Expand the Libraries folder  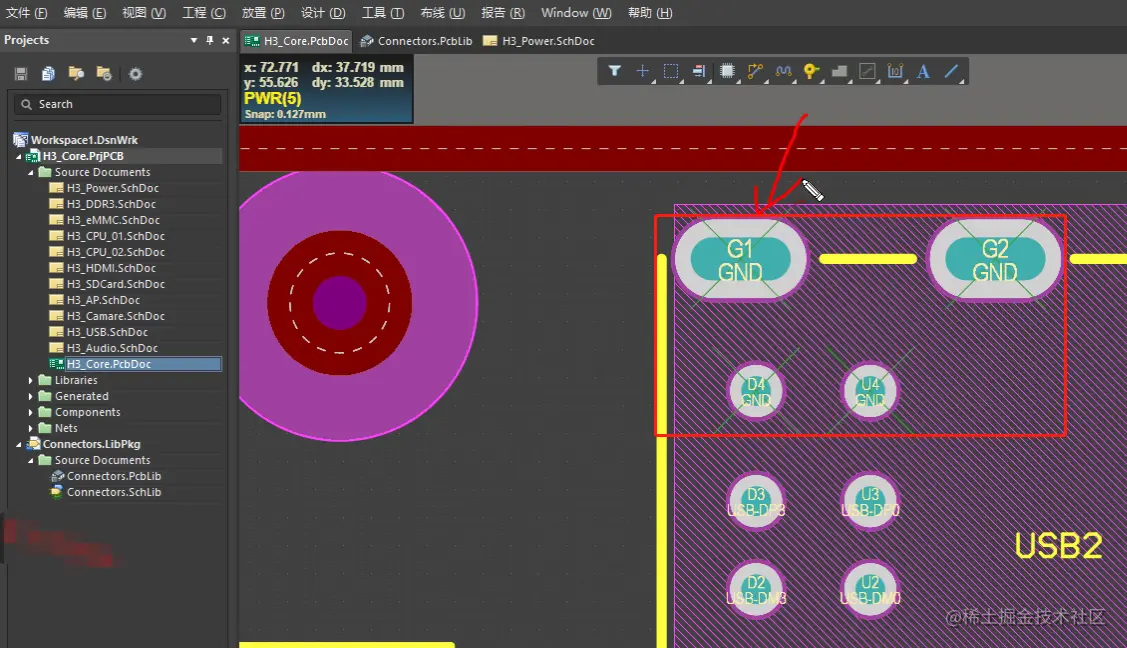[31, 380]
